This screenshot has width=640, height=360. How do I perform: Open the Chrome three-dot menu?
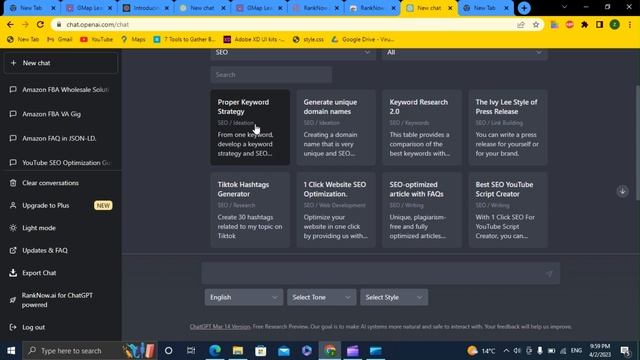click(x=630, y=25)
